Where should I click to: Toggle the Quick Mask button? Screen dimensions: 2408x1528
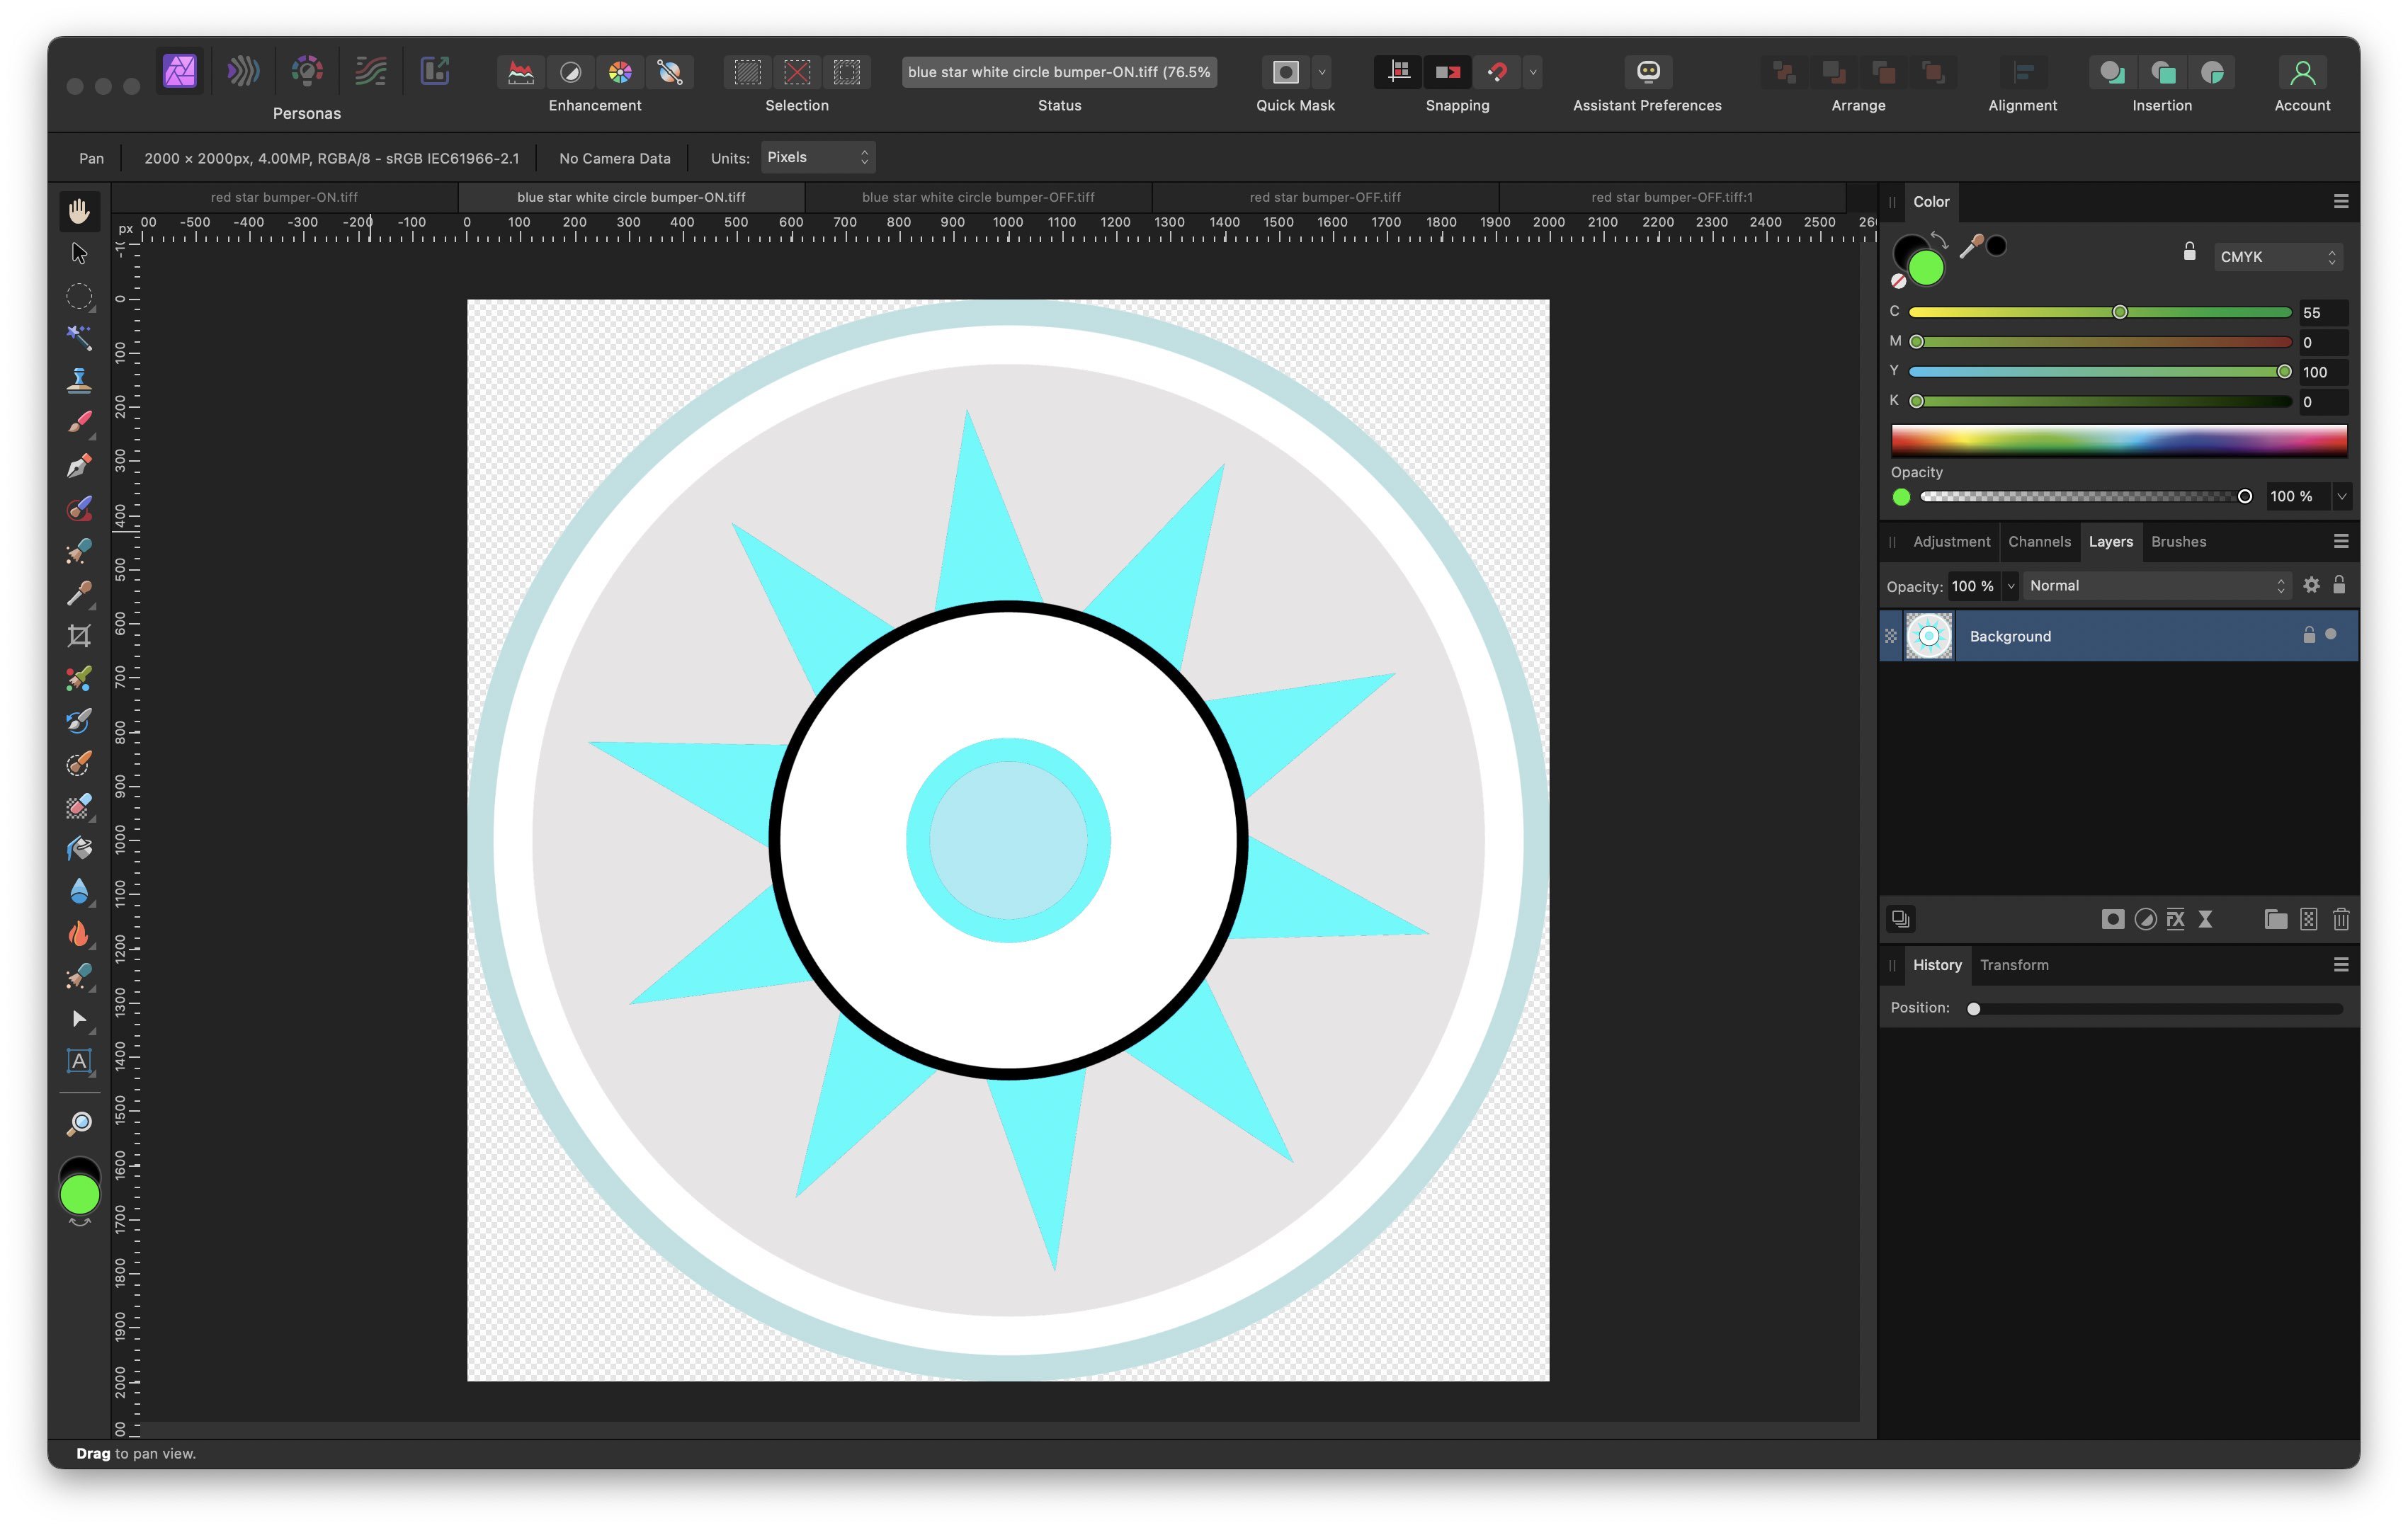(x=1286, y=72)
